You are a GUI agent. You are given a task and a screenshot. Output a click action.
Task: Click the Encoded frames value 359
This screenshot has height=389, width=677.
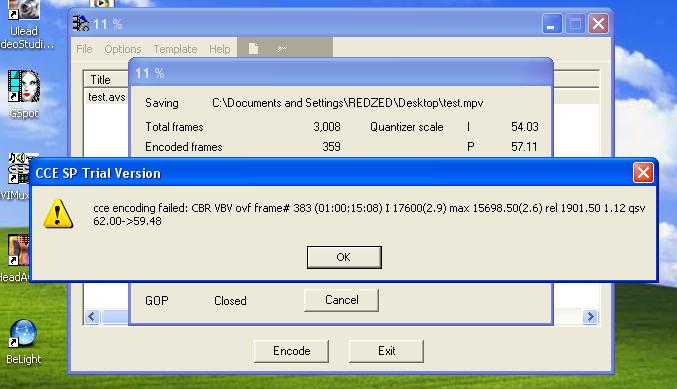point(331,147)
